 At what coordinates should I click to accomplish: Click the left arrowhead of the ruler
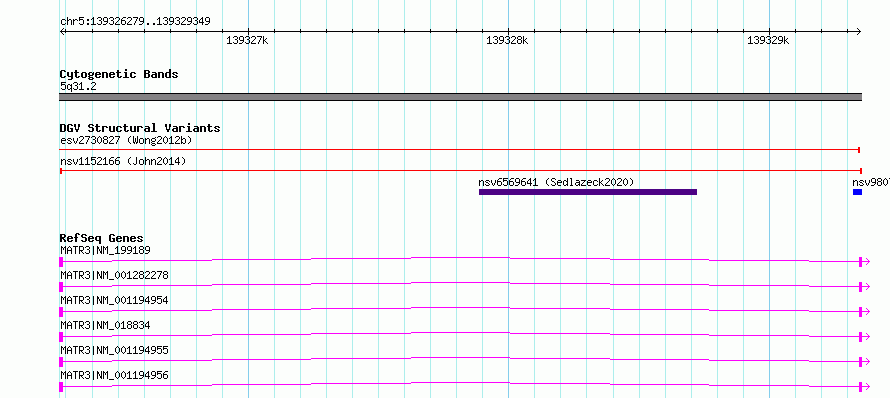coord(62,31)
